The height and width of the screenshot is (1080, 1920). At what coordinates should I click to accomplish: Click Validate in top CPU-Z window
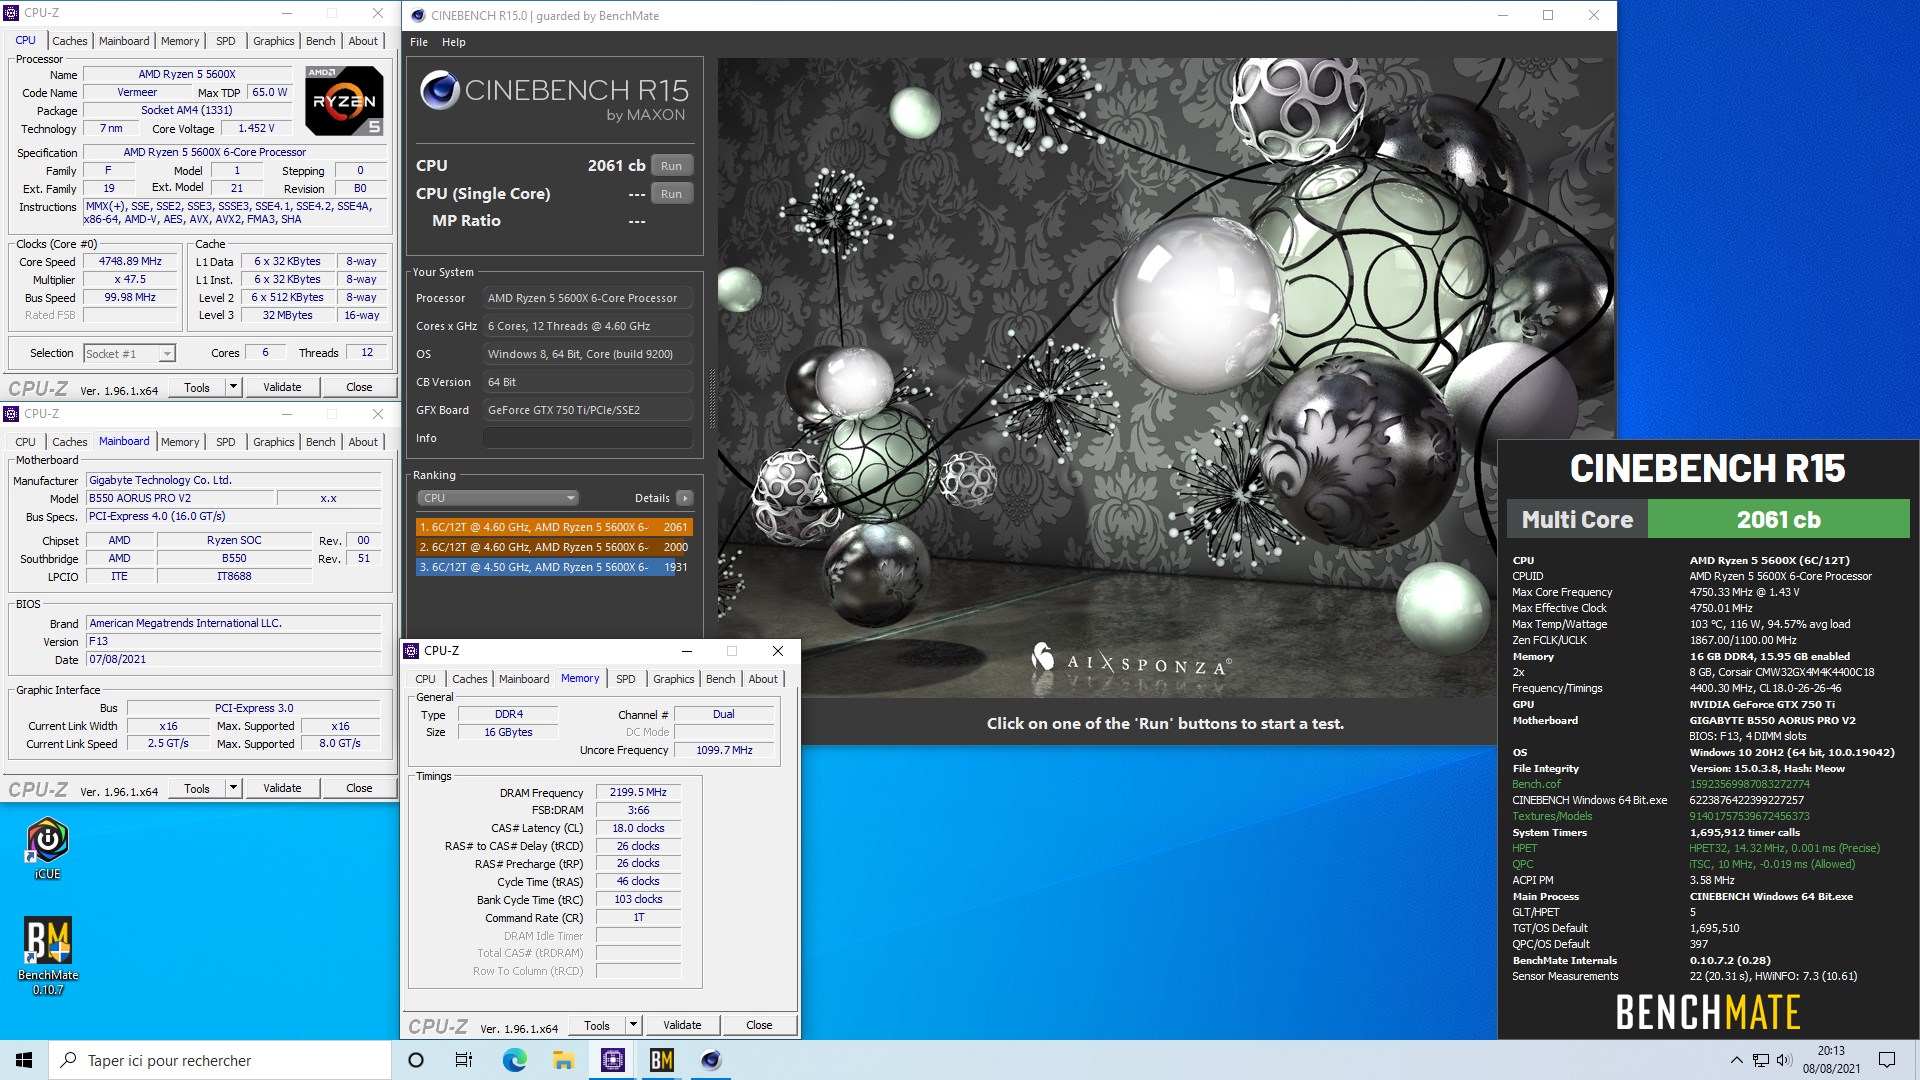[282, 387]
